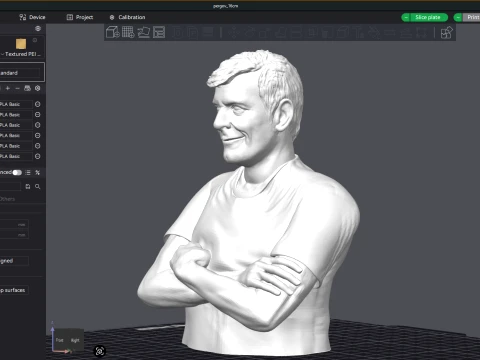The height and width of the screenshot is (360, 480).
Task: Select the Text shape tool
Action: click(358, 32)
